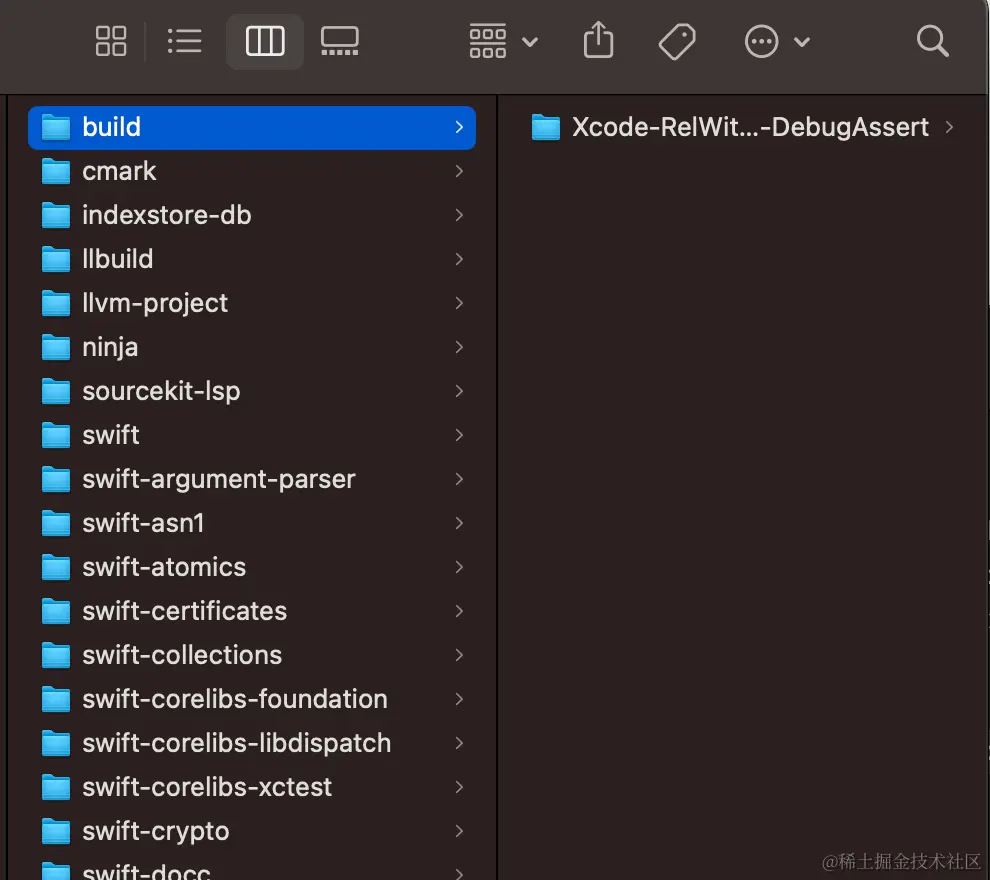Open the Edit Tags toolbar icon
The width and height of the screenshot is (990, 880).
click(677, 42)
